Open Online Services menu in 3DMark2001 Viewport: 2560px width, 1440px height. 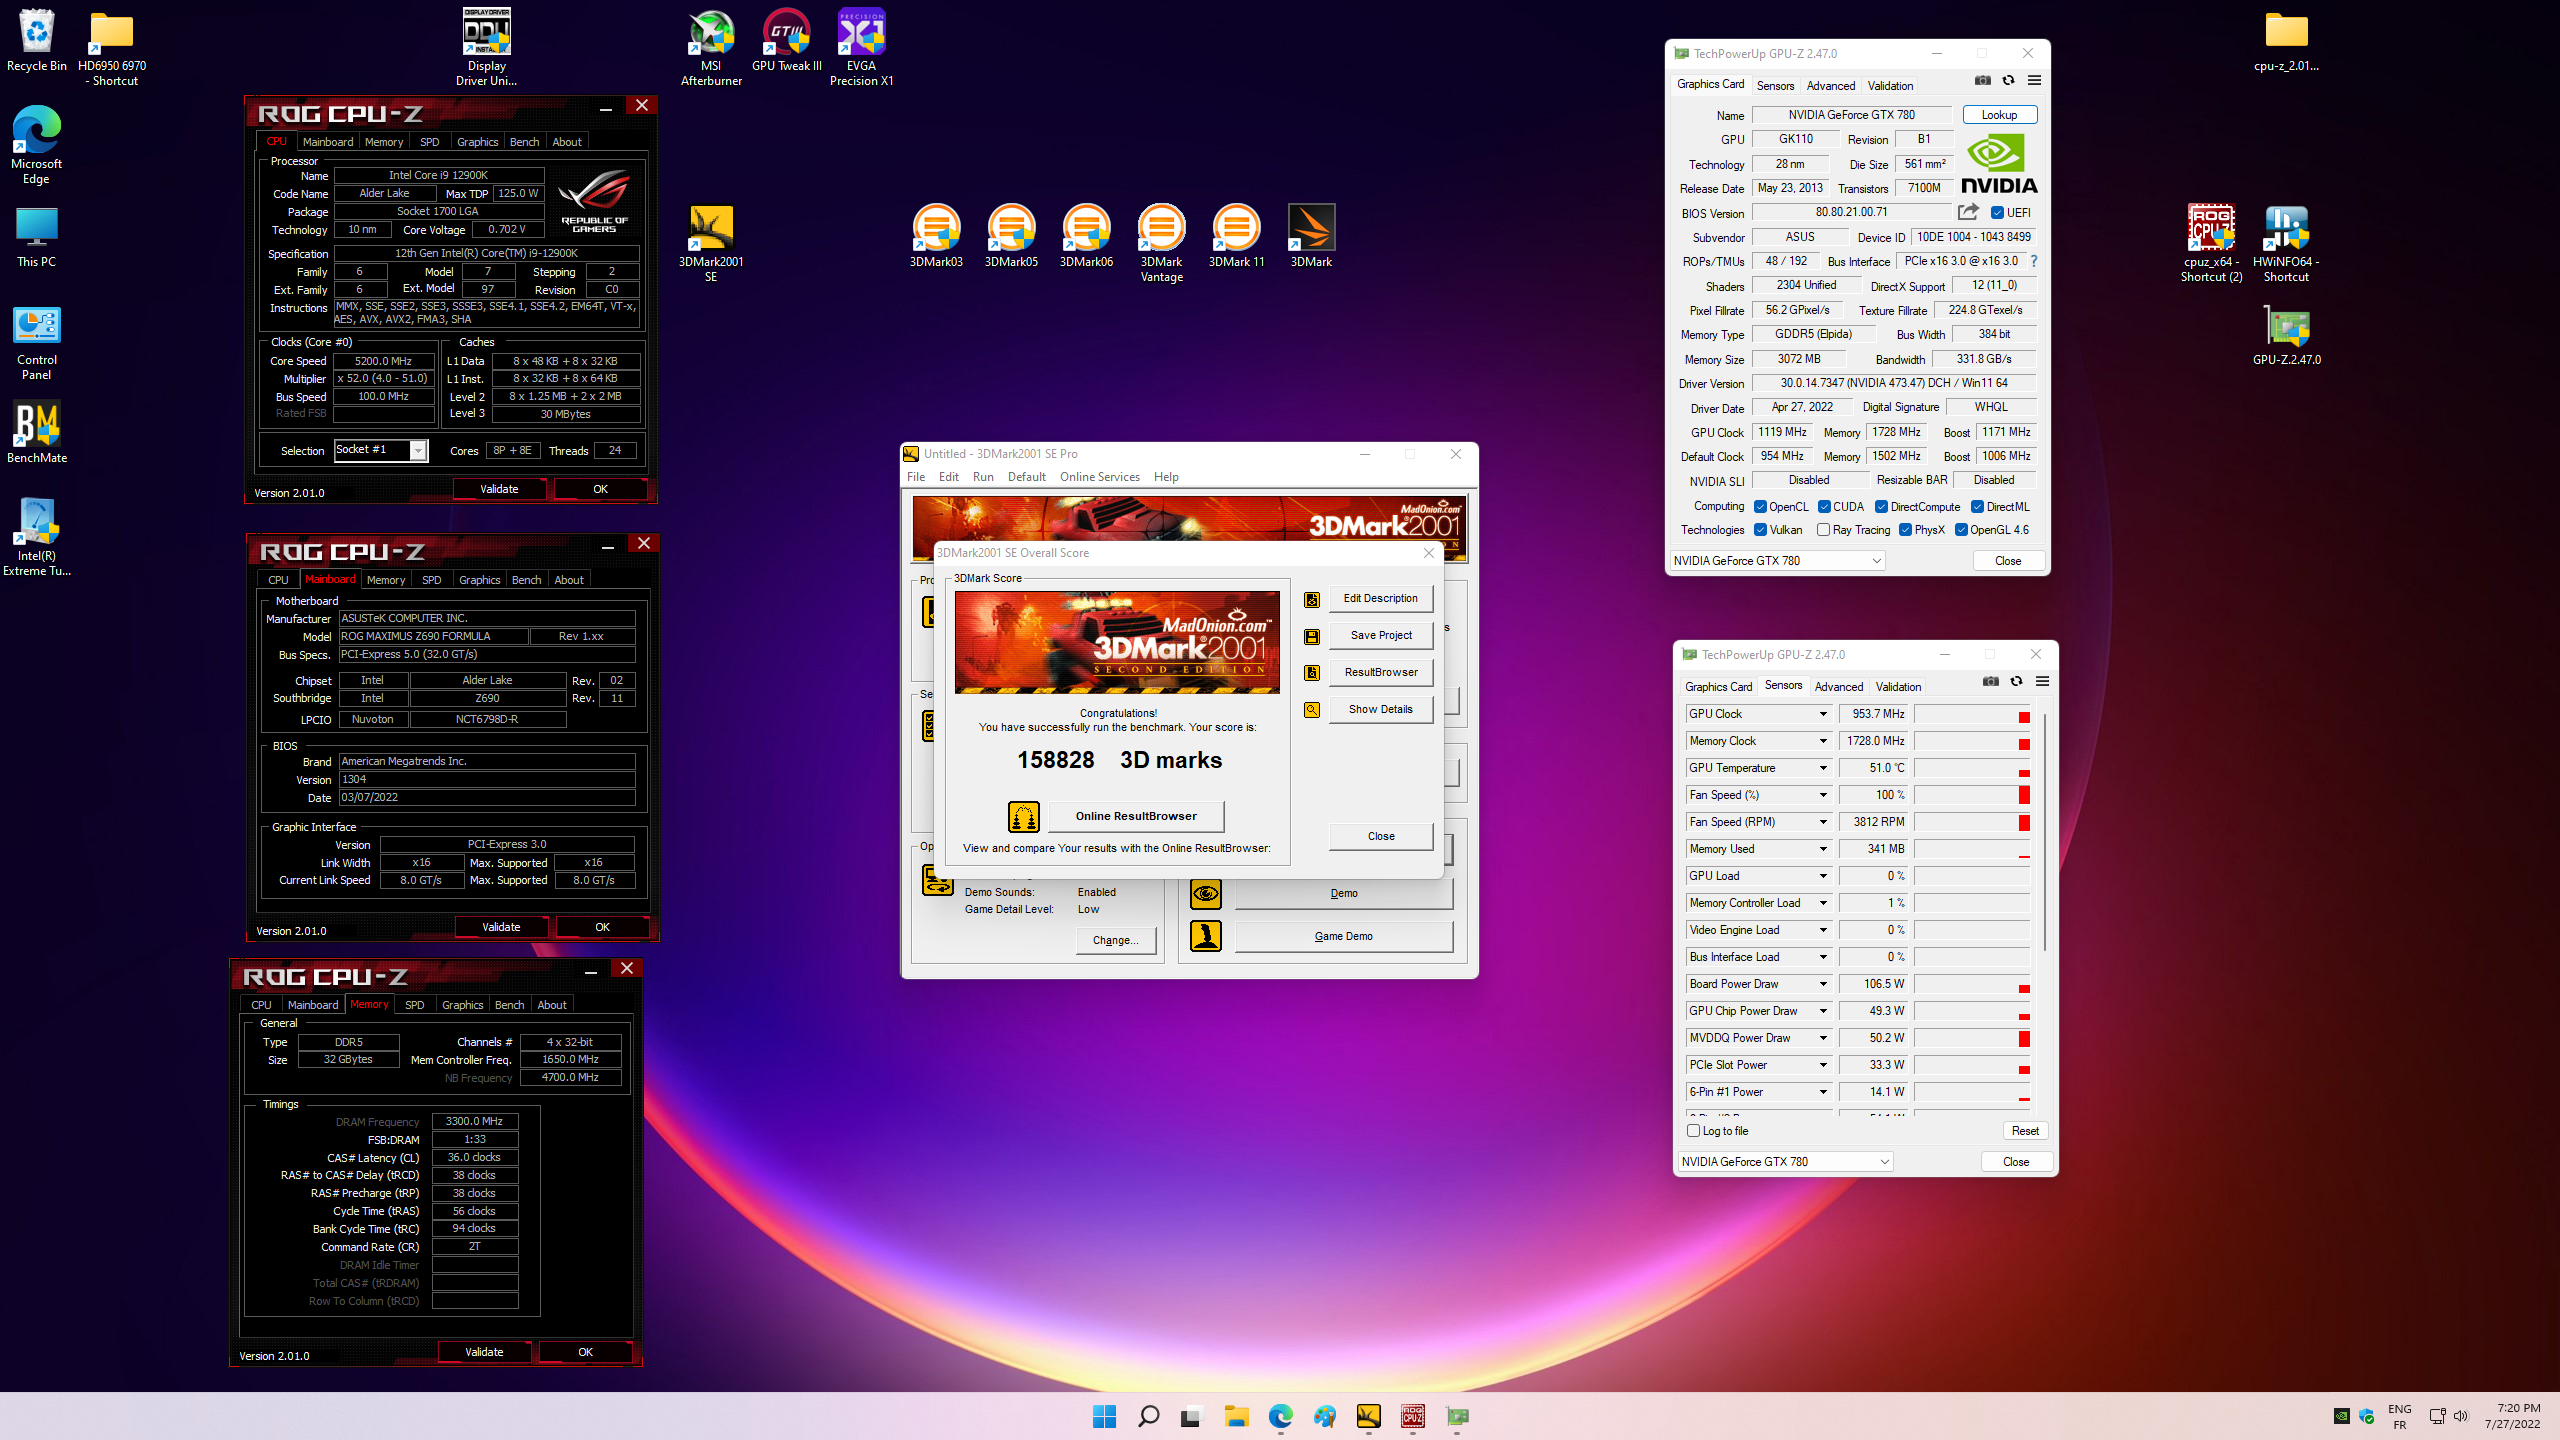coord(1099,477)
